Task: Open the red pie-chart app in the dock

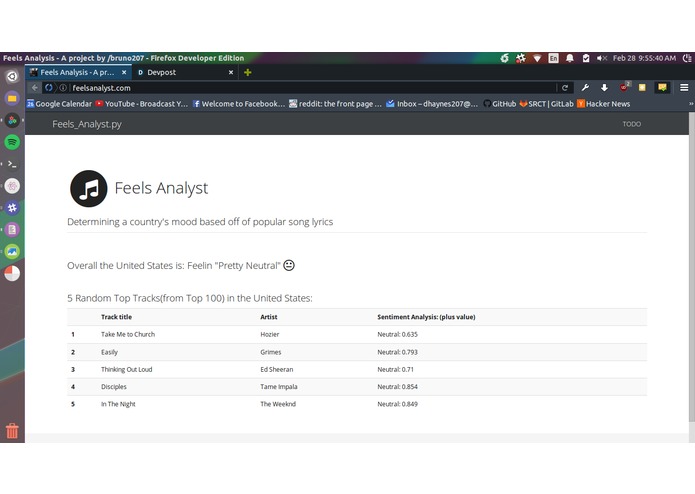Action: tap(12, 273)
